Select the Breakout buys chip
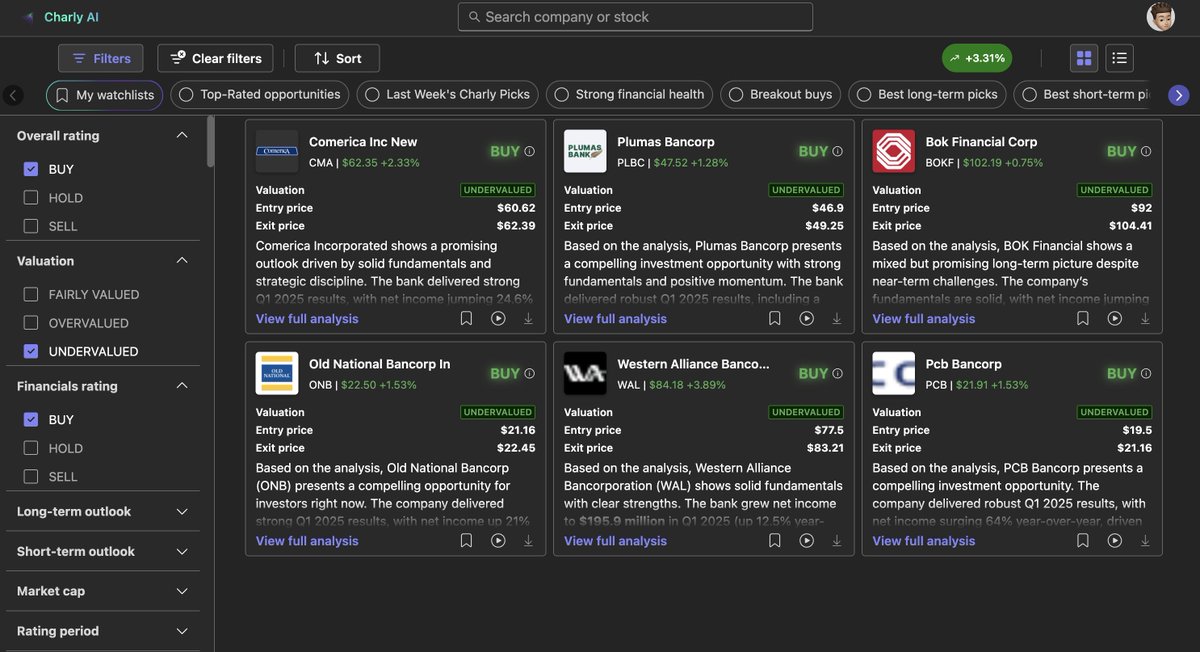Screen dimensions: 1200x652 click(x=781, y=95)
